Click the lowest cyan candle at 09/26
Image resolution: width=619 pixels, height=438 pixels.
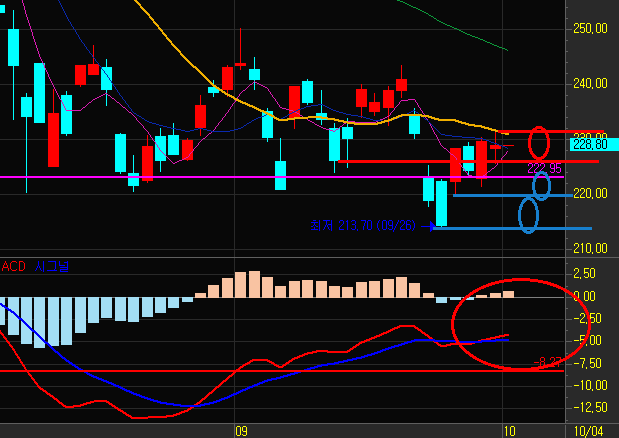tap(441, 203)
